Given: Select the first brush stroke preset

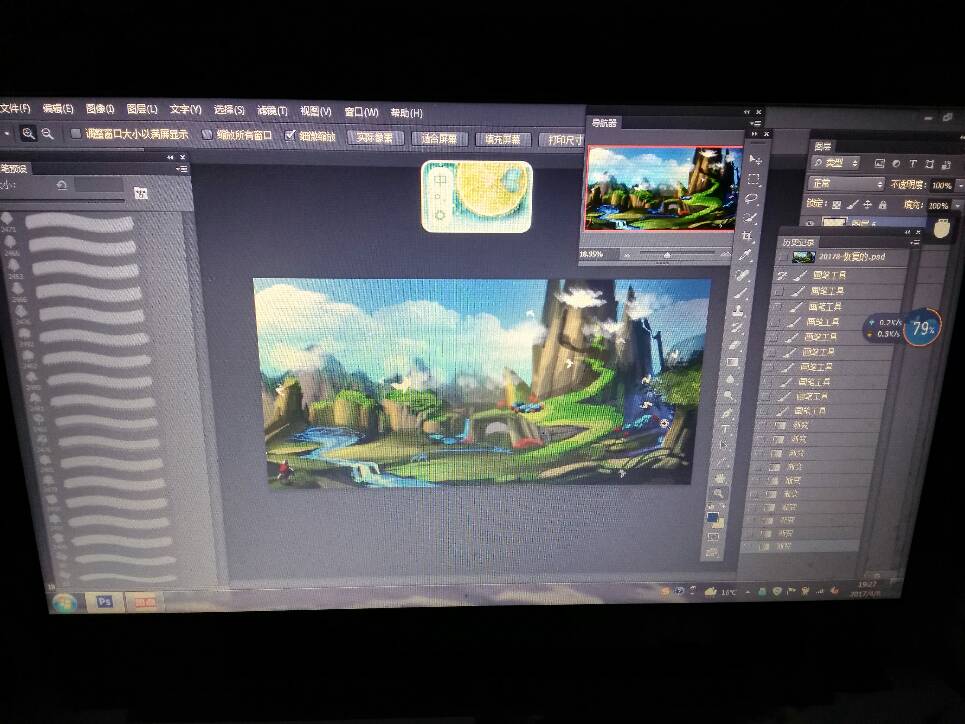Looking at the screenshot, I should pos(79,223).
